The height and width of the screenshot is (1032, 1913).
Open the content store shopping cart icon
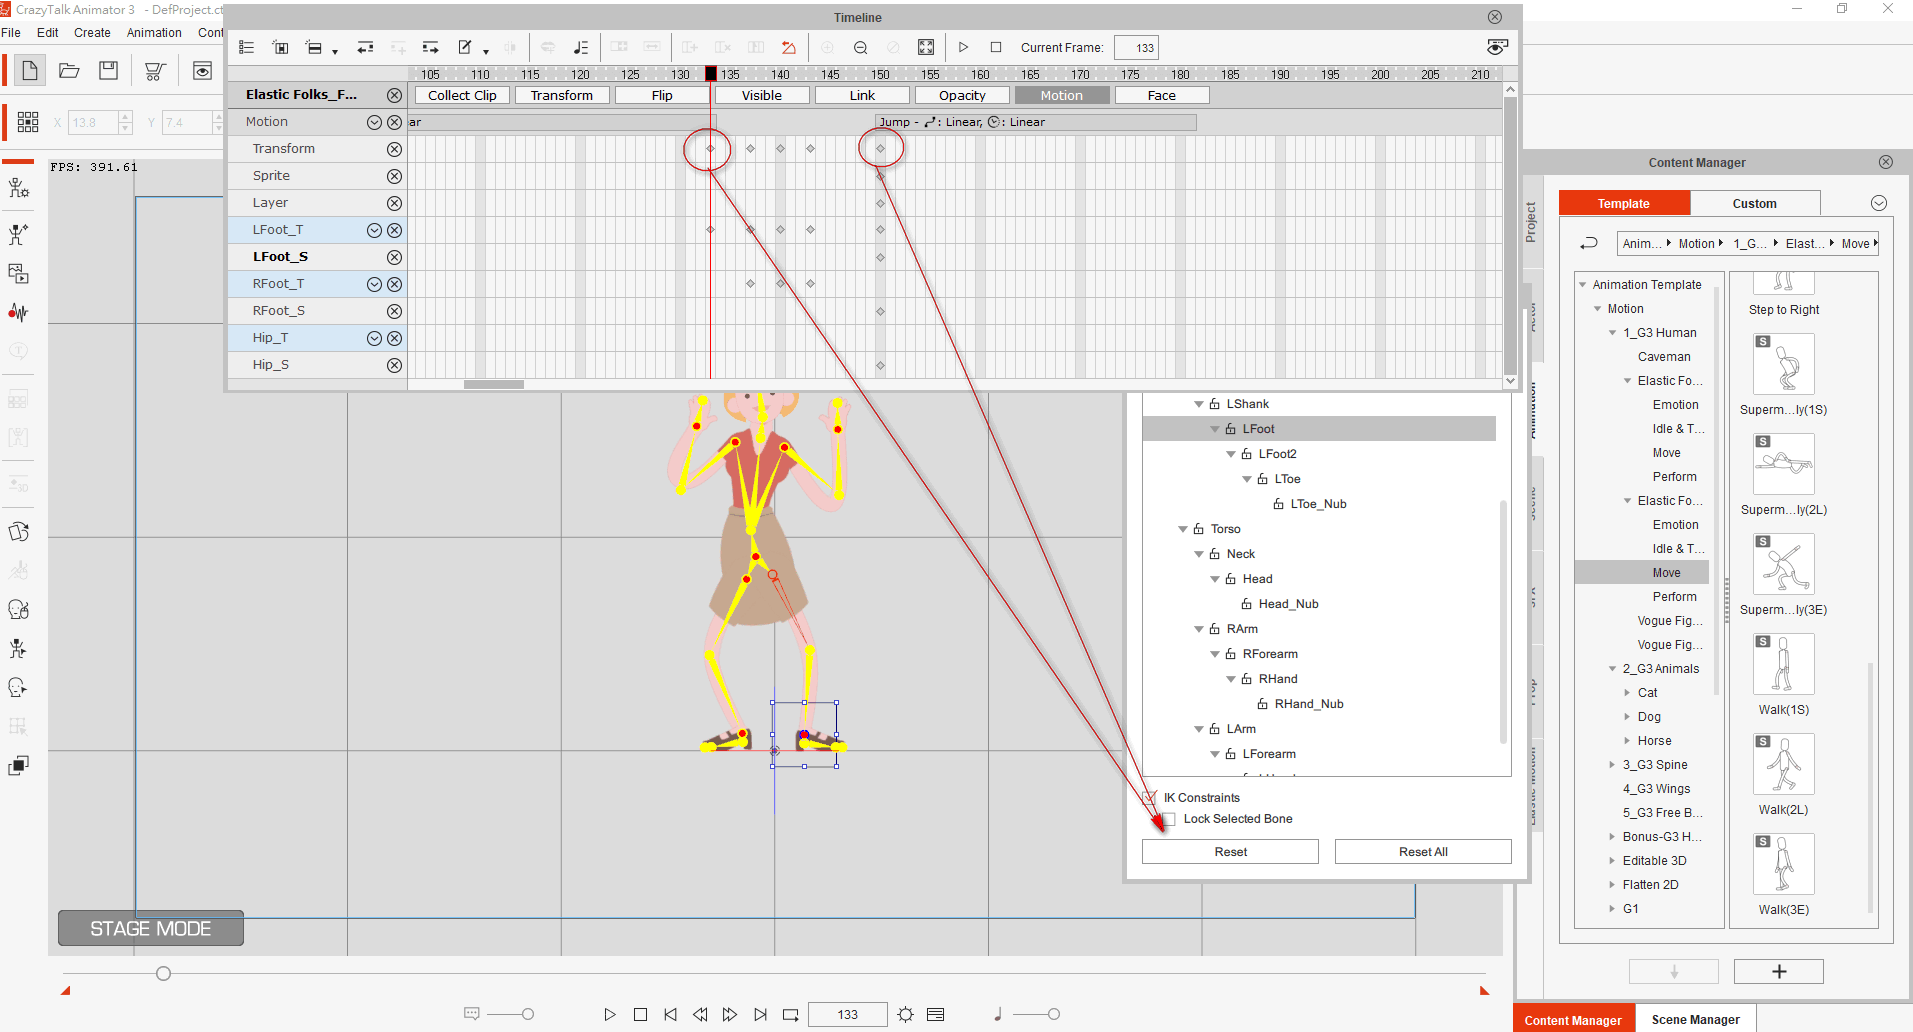click(154, 71)
